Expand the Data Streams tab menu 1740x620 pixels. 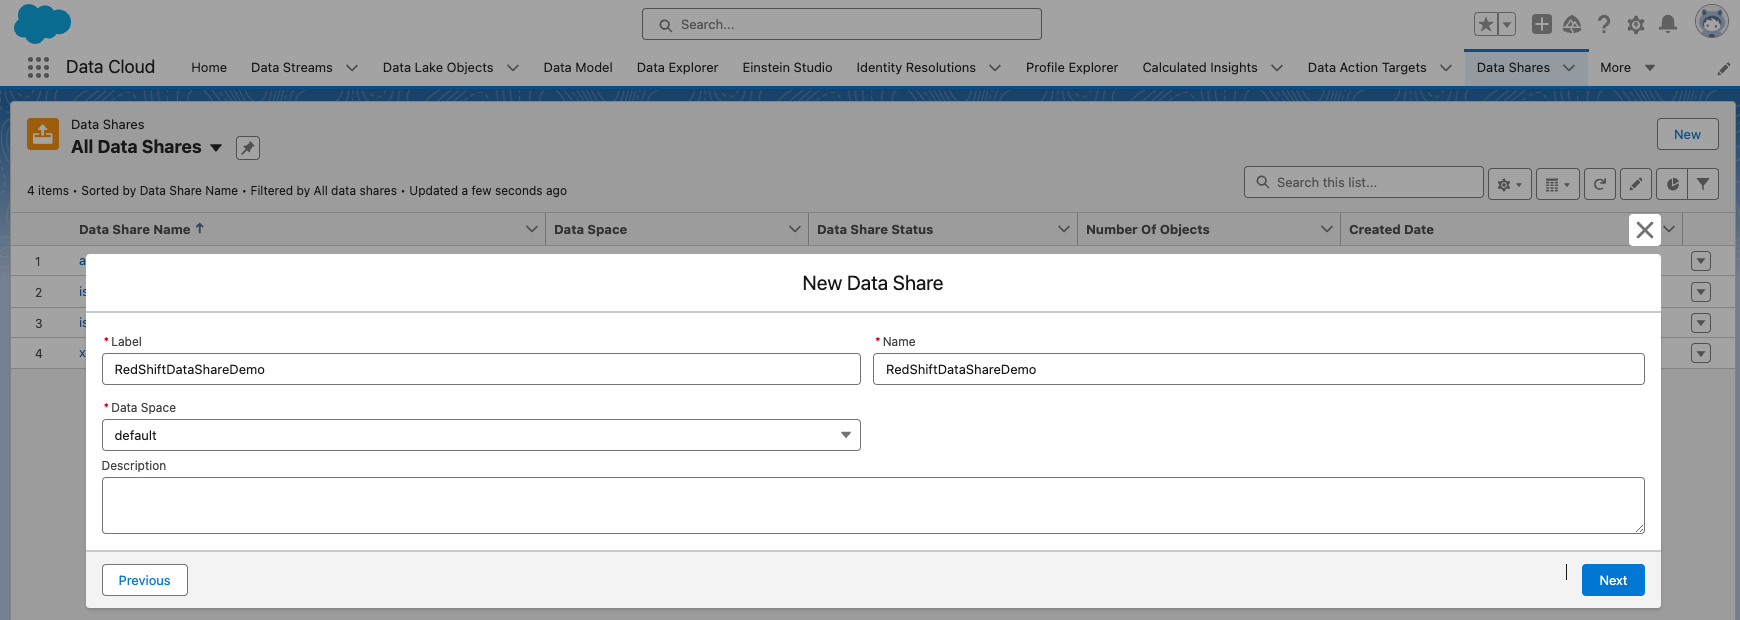(352, 68)
